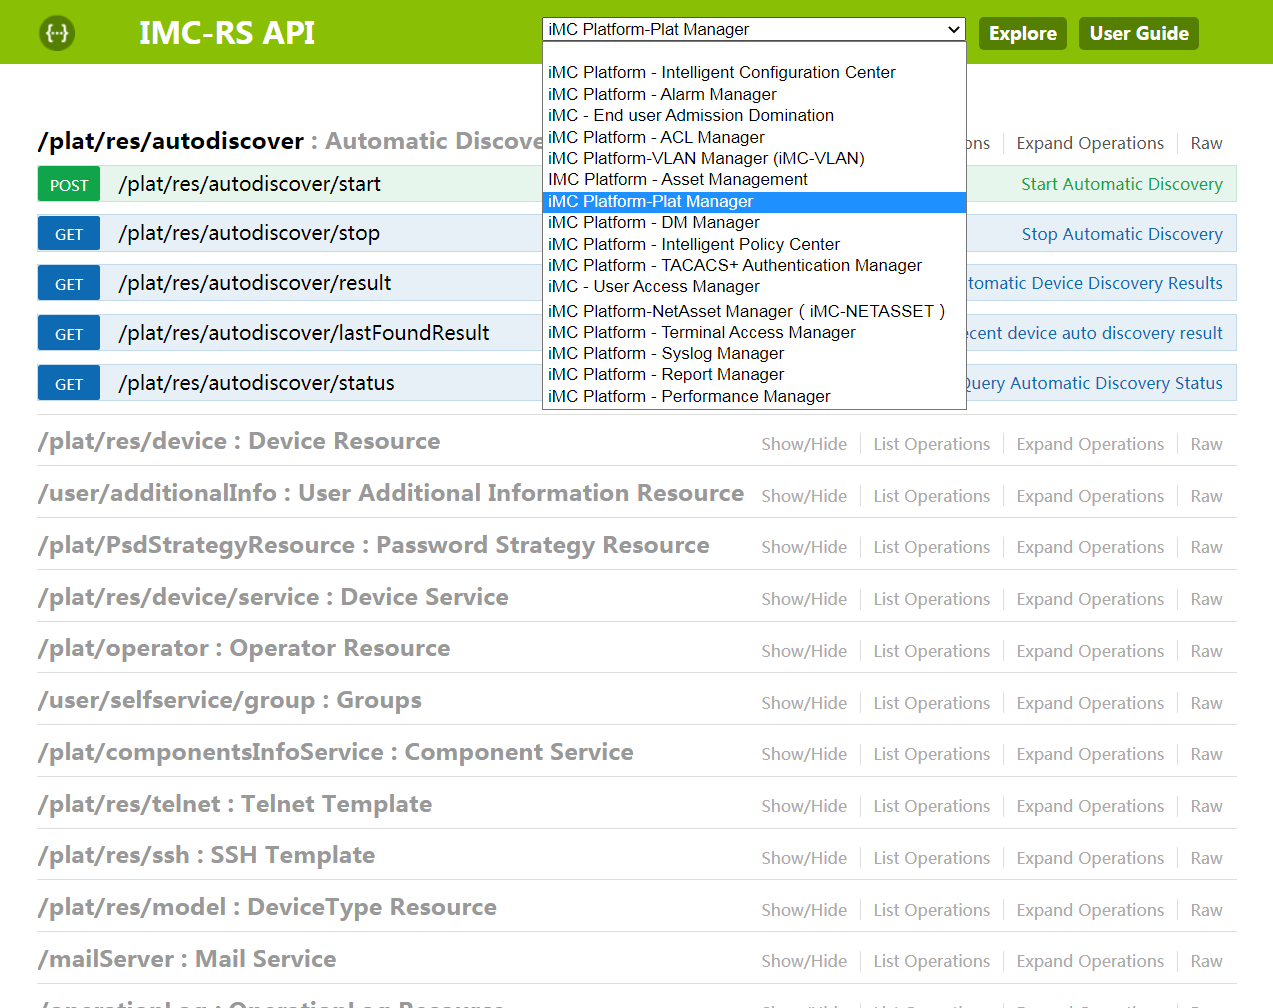1273x1008 pixels.
Task: Expand the Device Resource section heading
Action: [239, 441]
